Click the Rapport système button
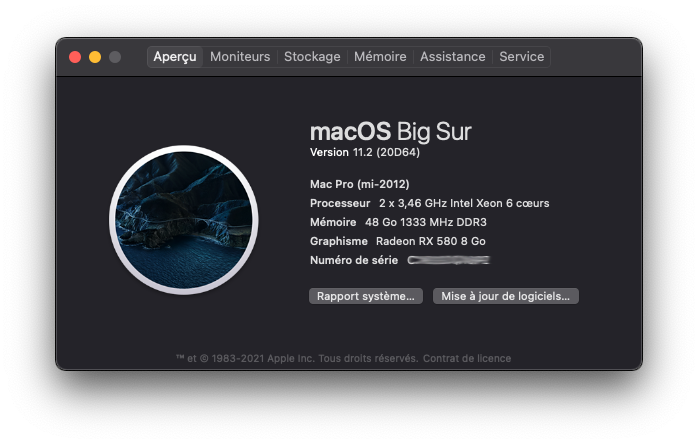This screenshot has height=444, width=698. pyautogui.click(x=365, y=296)
